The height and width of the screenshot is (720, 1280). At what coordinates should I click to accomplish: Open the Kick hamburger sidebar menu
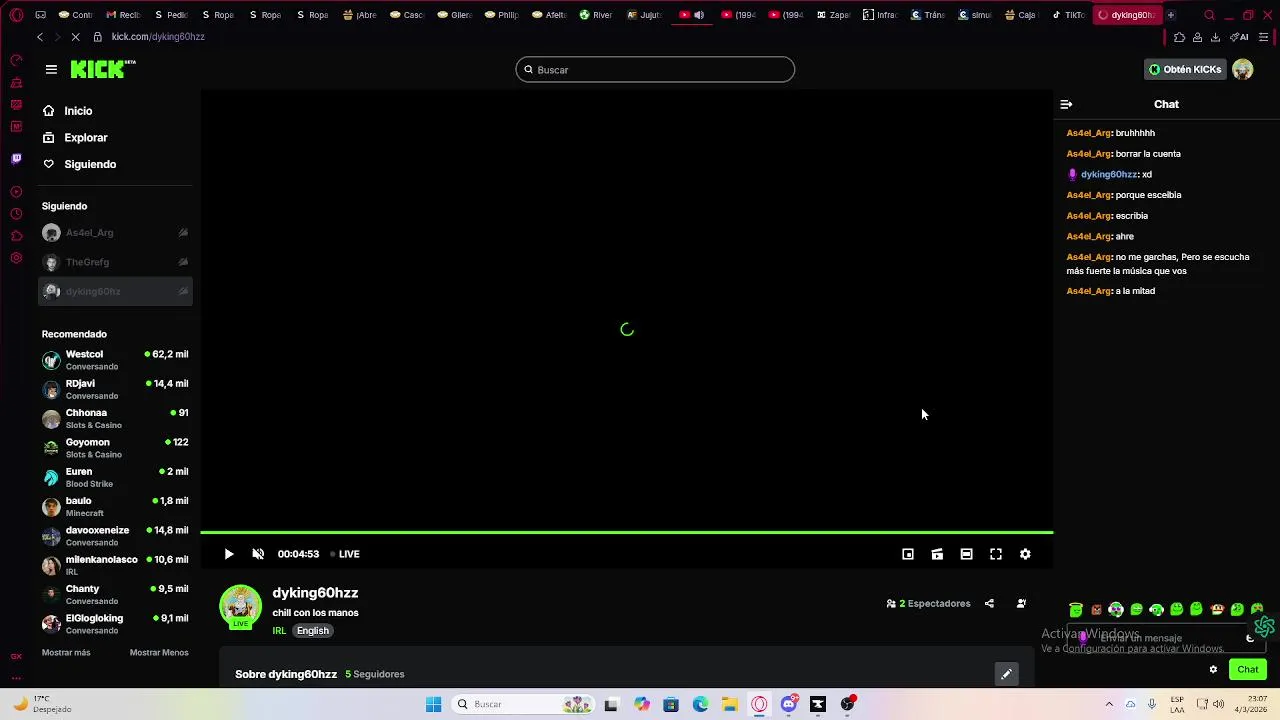[x=51, y=69]
